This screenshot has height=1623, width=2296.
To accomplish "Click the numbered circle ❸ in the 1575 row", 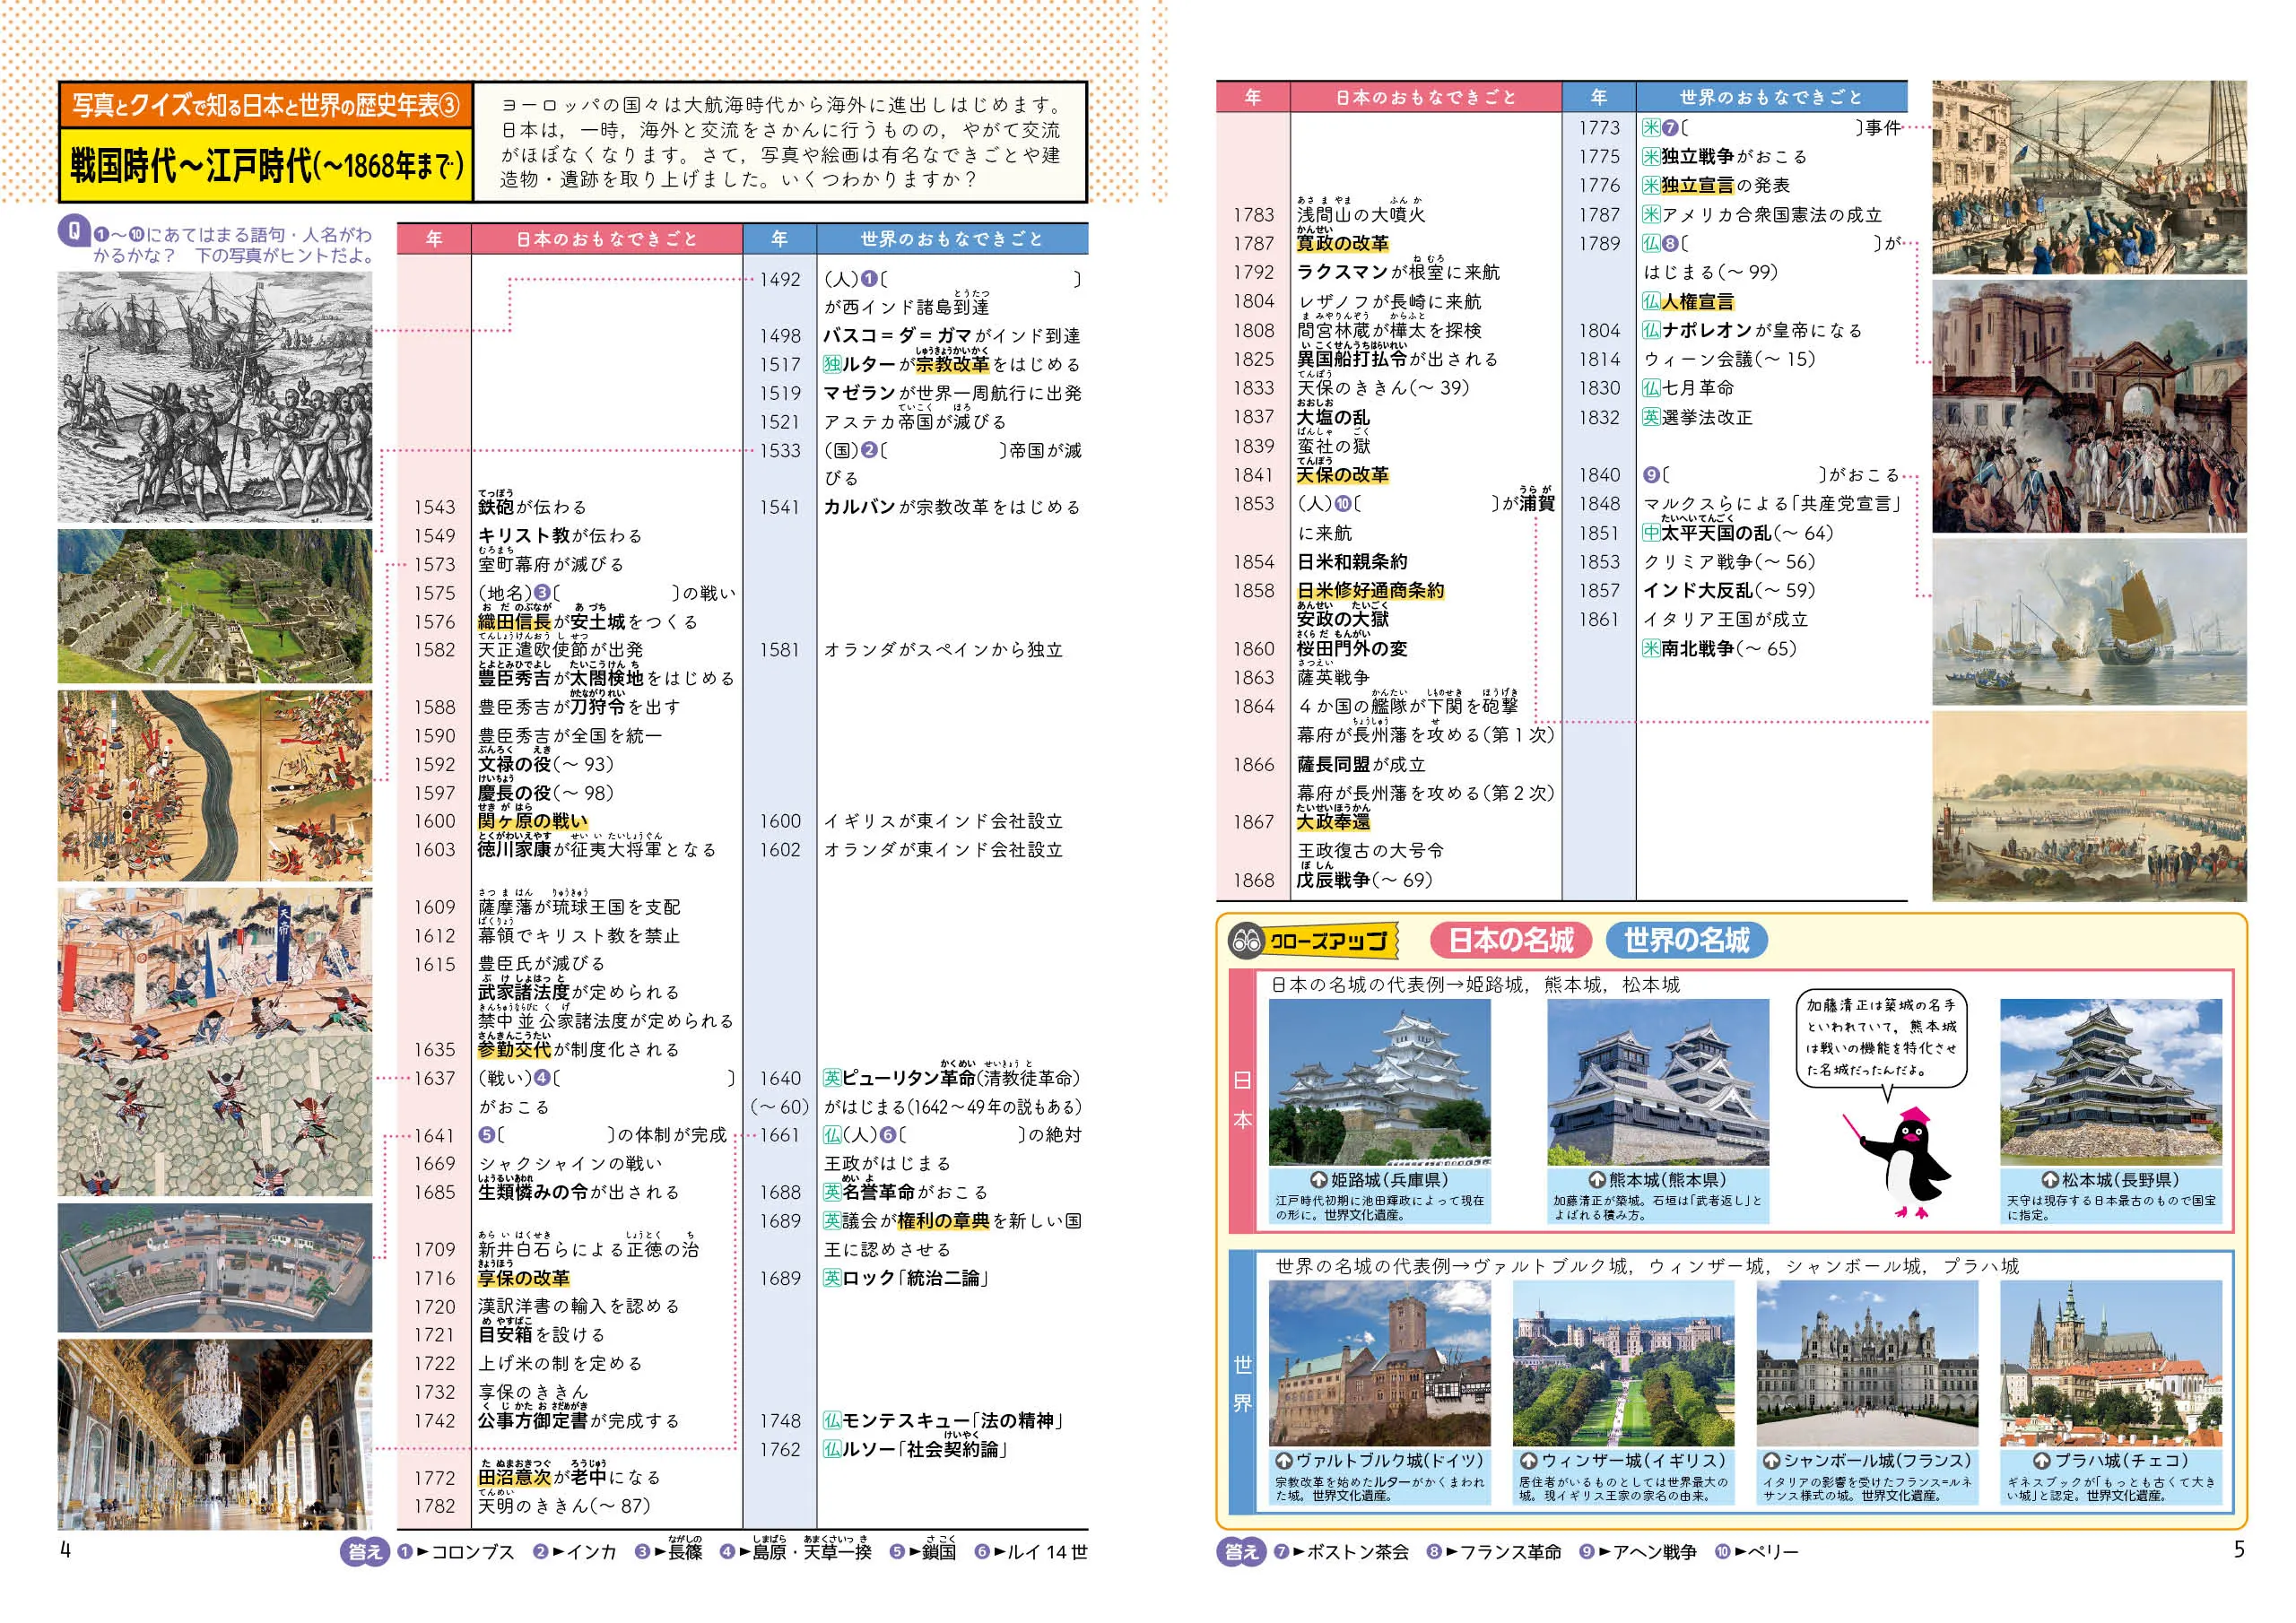I will click(541, 593).
